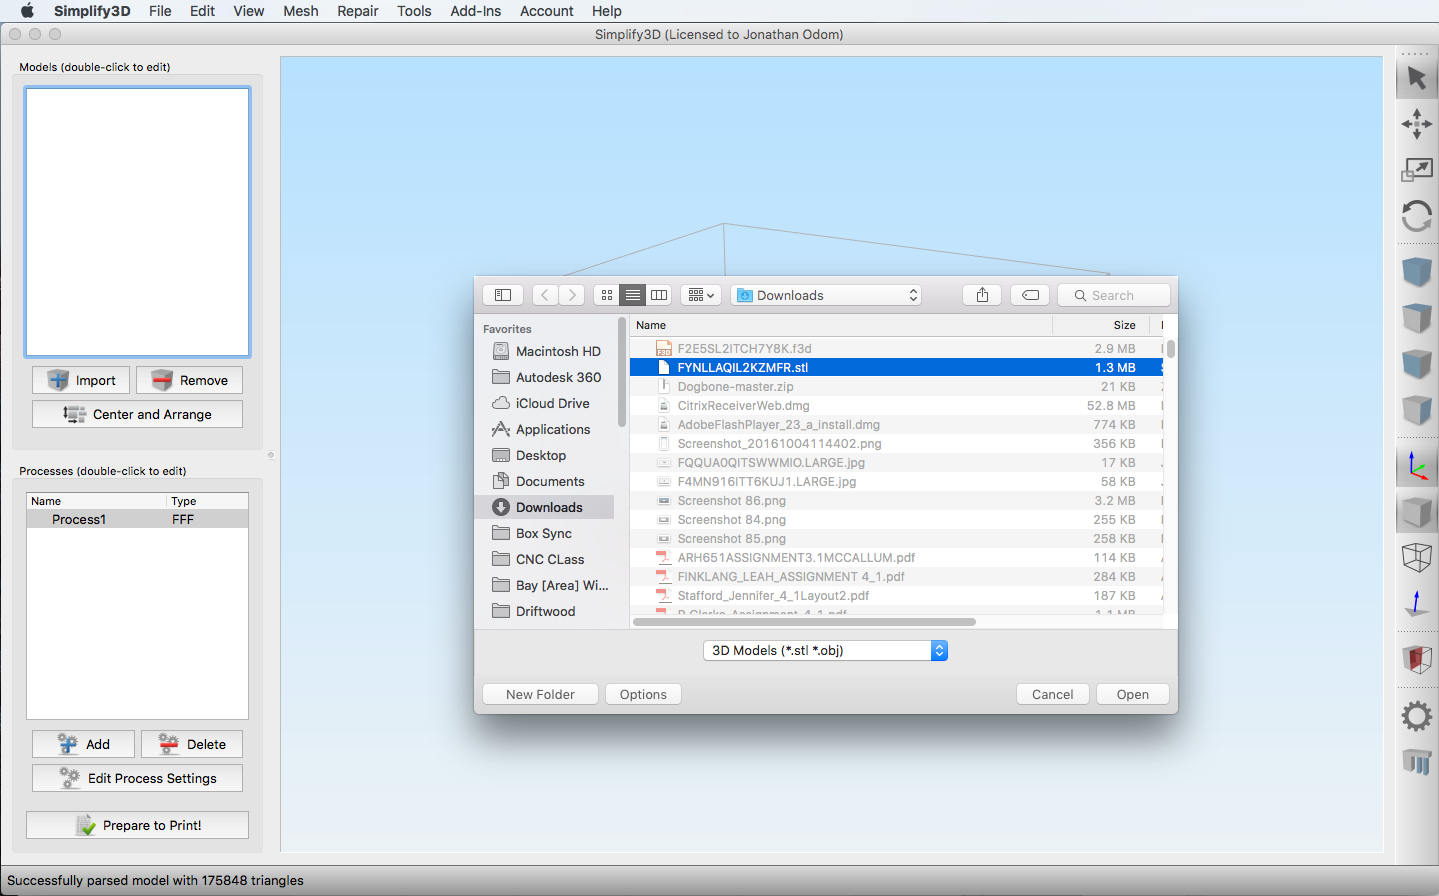Open the machine control panel icon
This screenshot has width=1439, height=896.
coord(1416,762)
